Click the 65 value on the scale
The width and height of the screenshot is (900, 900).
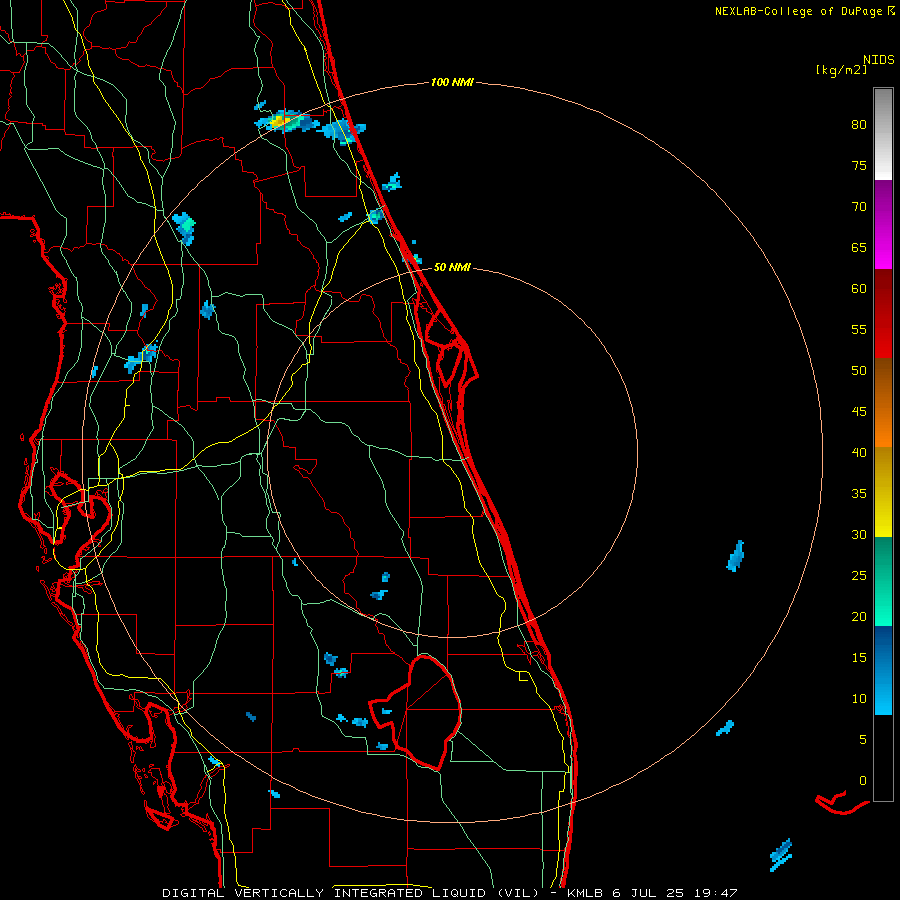[859, 248]
